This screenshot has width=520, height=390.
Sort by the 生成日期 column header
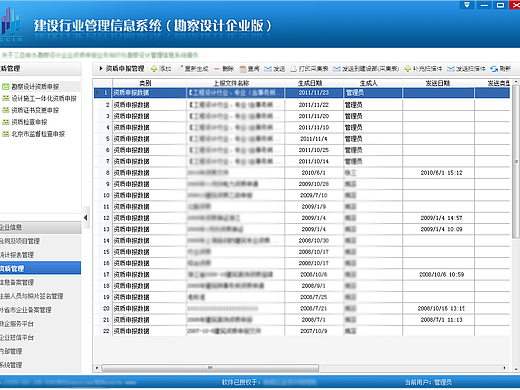(x=314, y=83)
